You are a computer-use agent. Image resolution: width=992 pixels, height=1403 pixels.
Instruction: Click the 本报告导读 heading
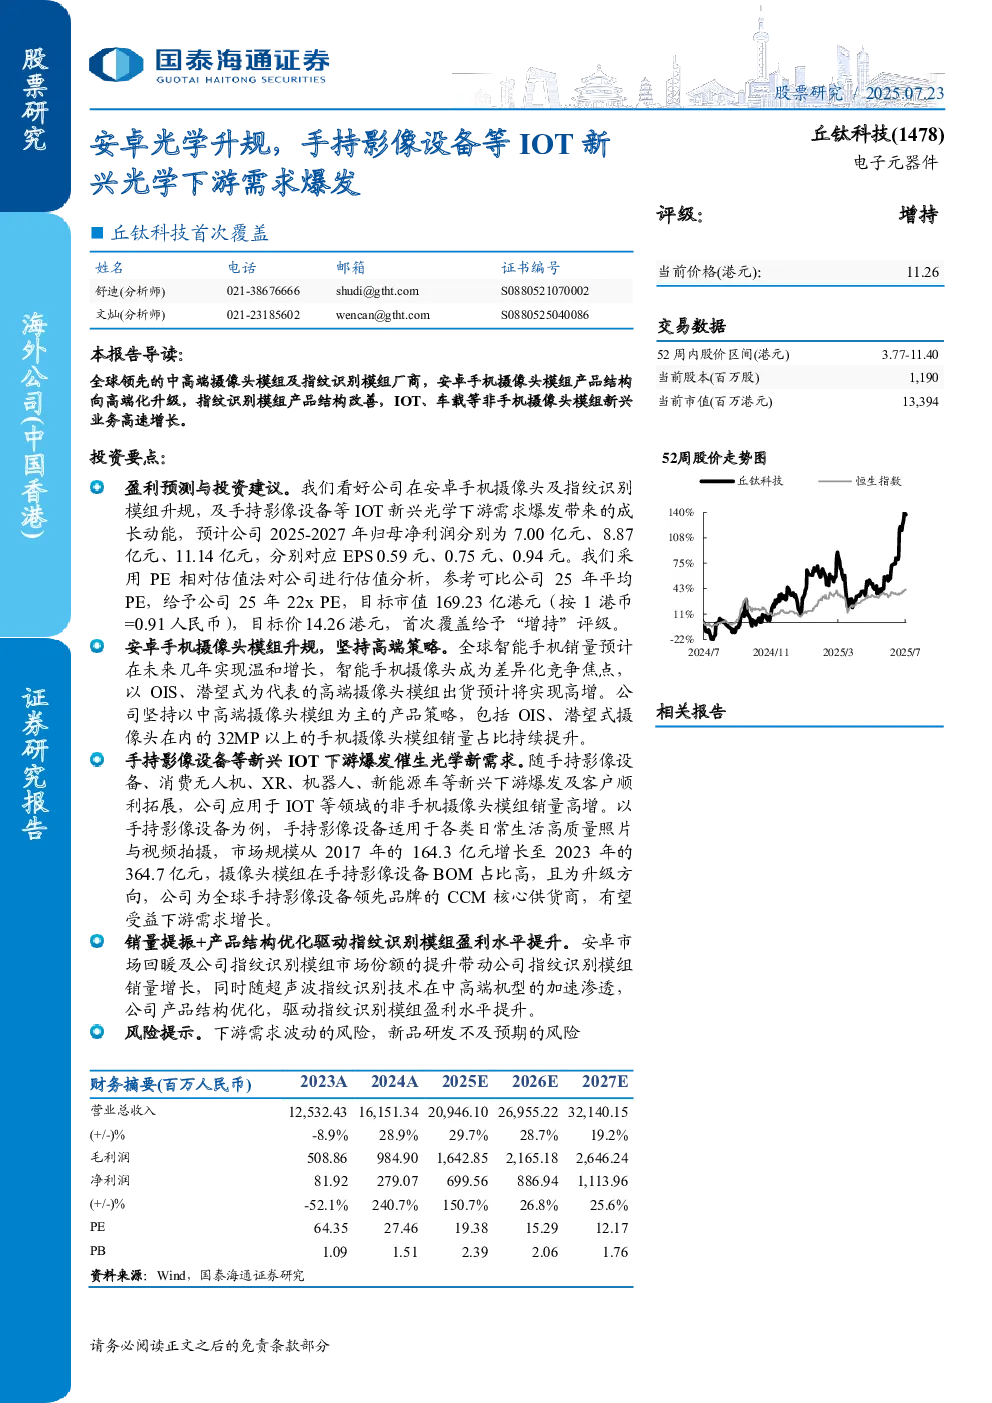(137, 354)
